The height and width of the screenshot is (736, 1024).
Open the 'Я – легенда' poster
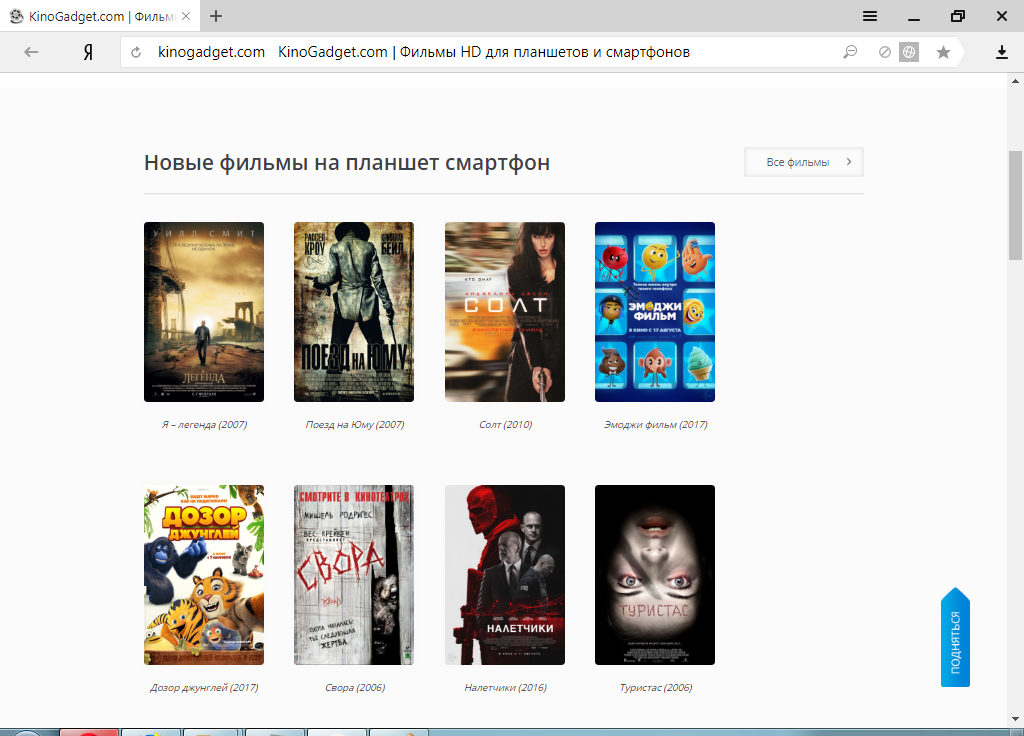coord(204,312)
